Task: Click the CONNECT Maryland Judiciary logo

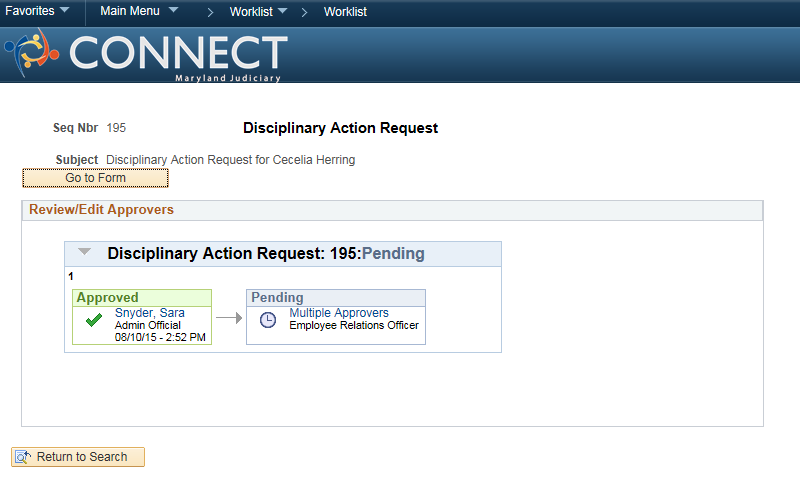Action: [x=146, y=55]
